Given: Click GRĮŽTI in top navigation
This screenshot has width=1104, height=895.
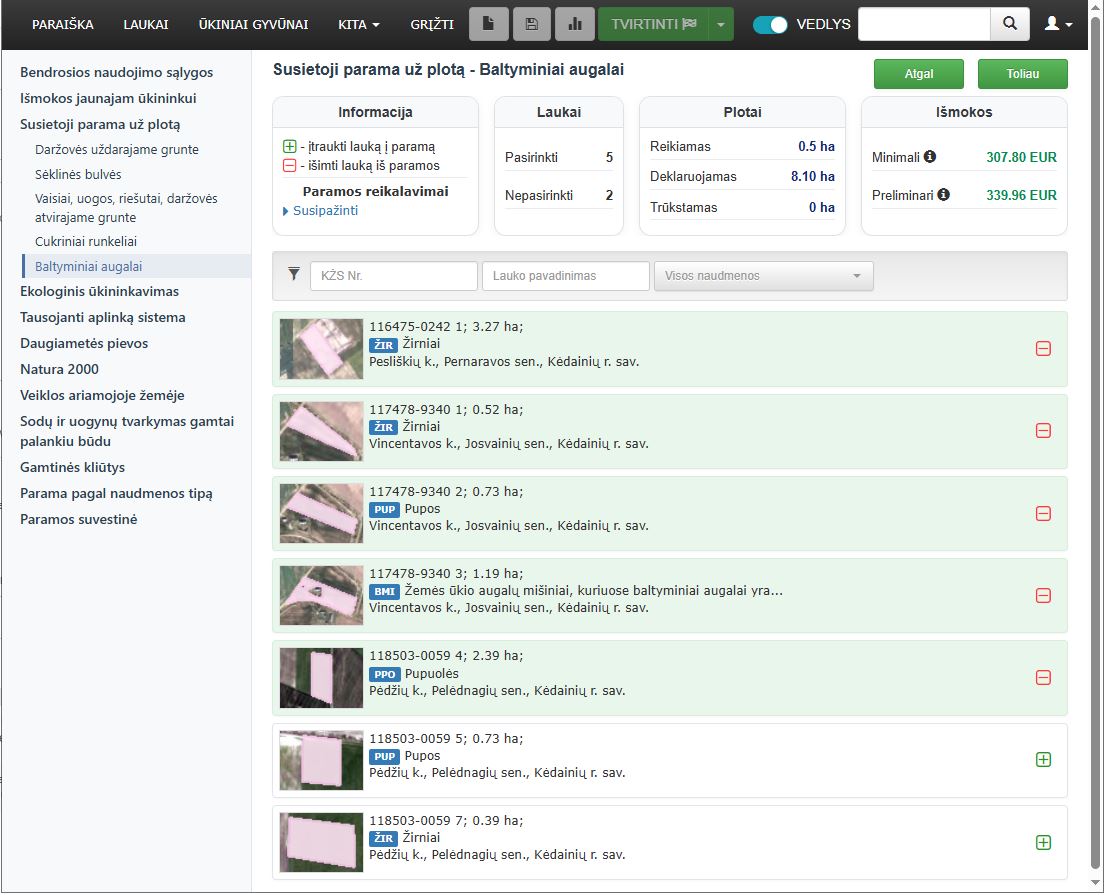Looking at the screenshot, I should pyautogui.click(x=432, y=25).
